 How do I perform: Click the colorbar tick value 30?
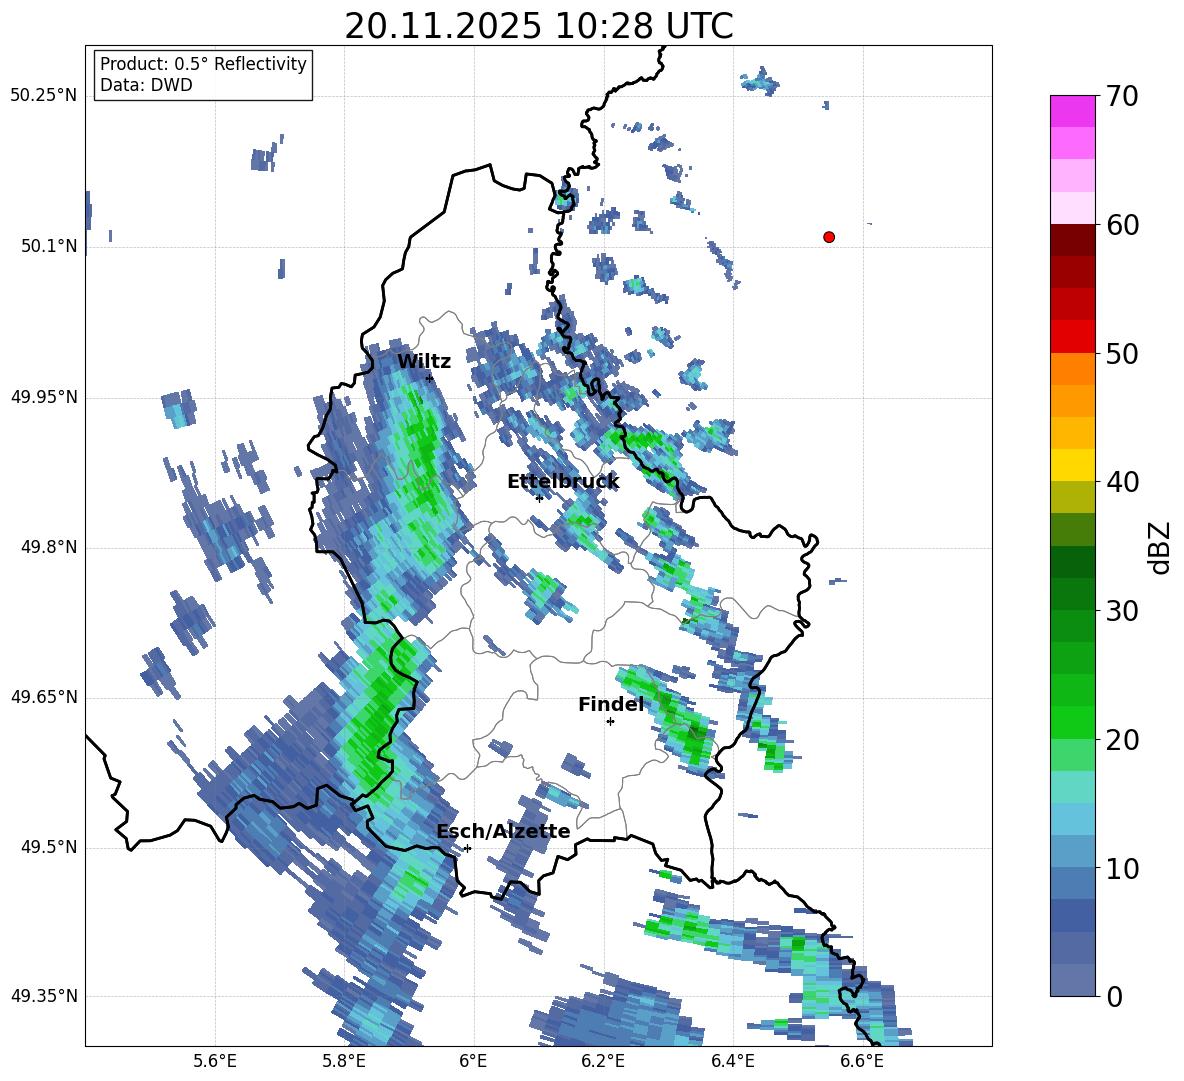coord(1122,611)
